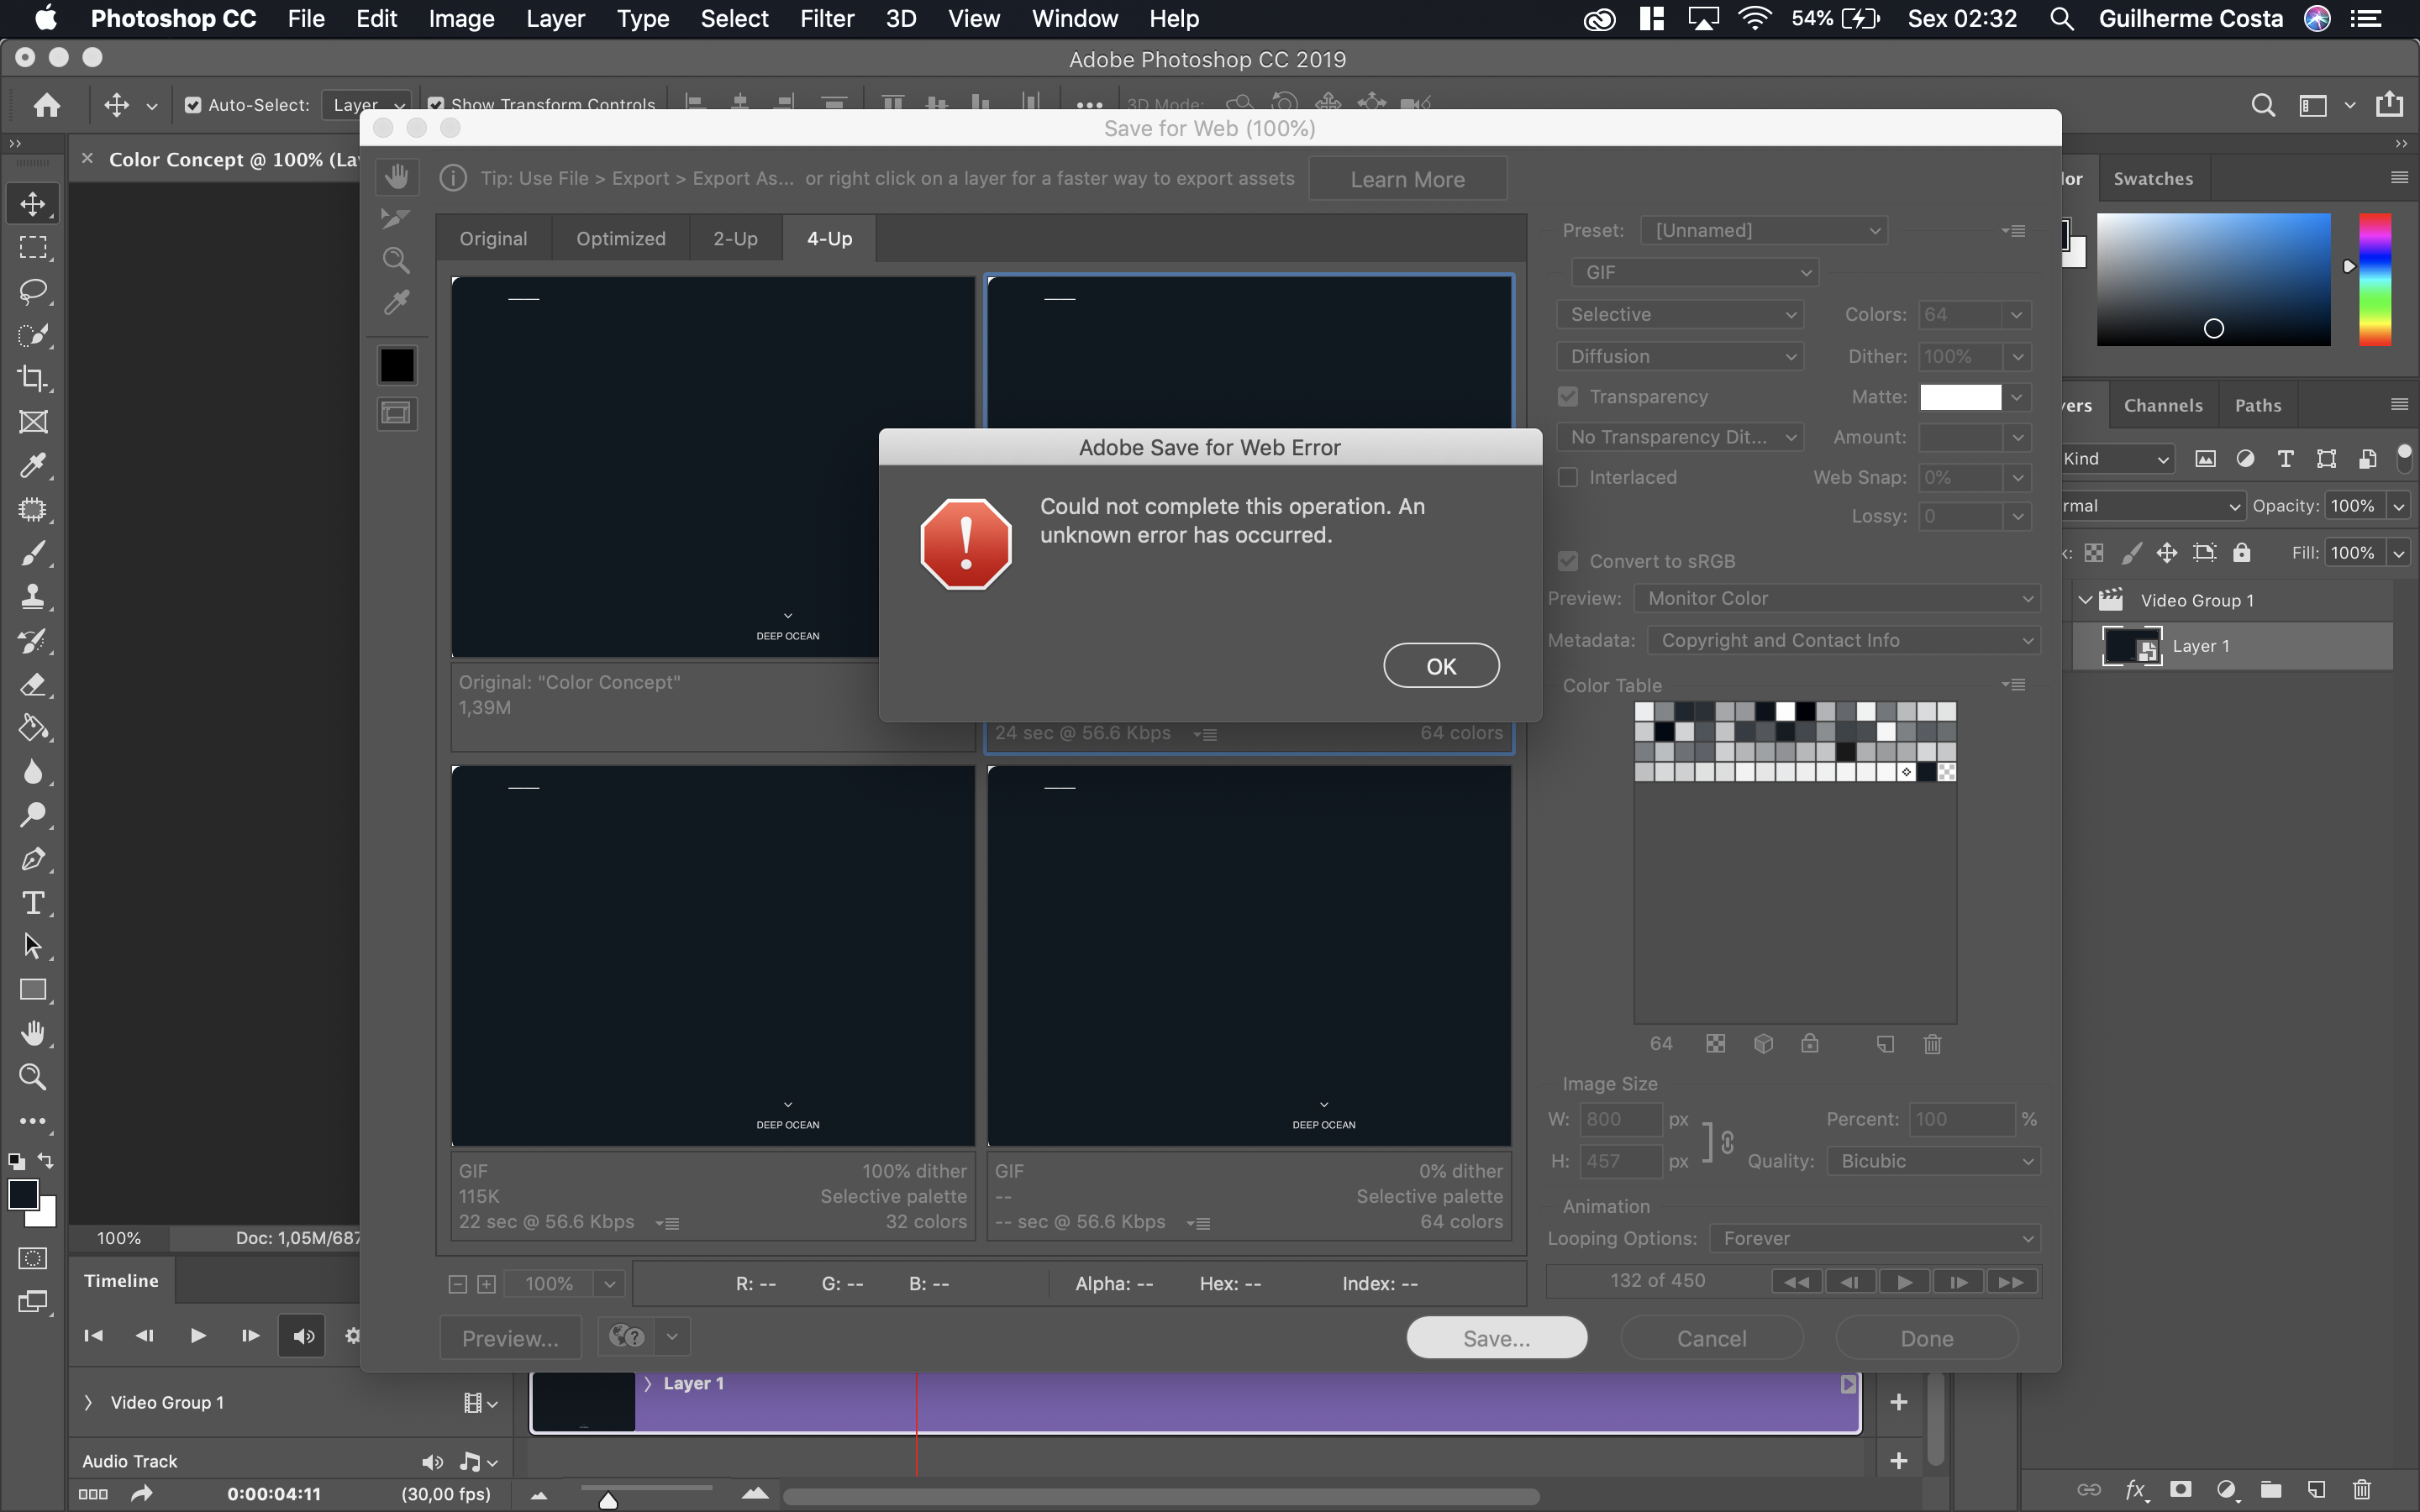Viewport: 2420px width, 1512px height.
Task: Click the Matte white color swatch
Action: 1960,397
